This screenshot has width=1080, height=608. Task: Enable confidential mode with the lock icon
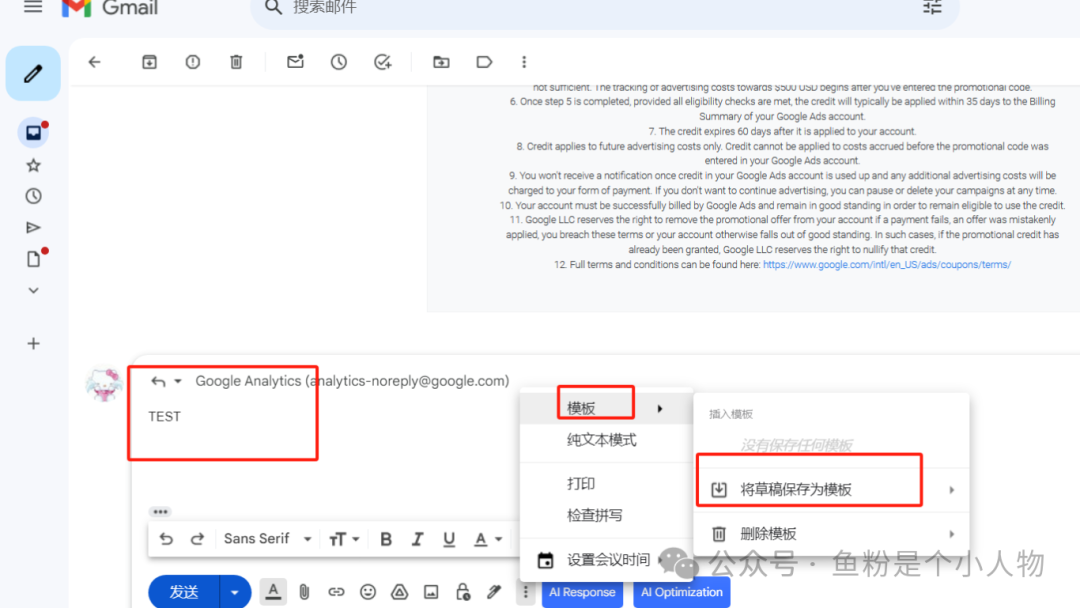coord(462,591)
